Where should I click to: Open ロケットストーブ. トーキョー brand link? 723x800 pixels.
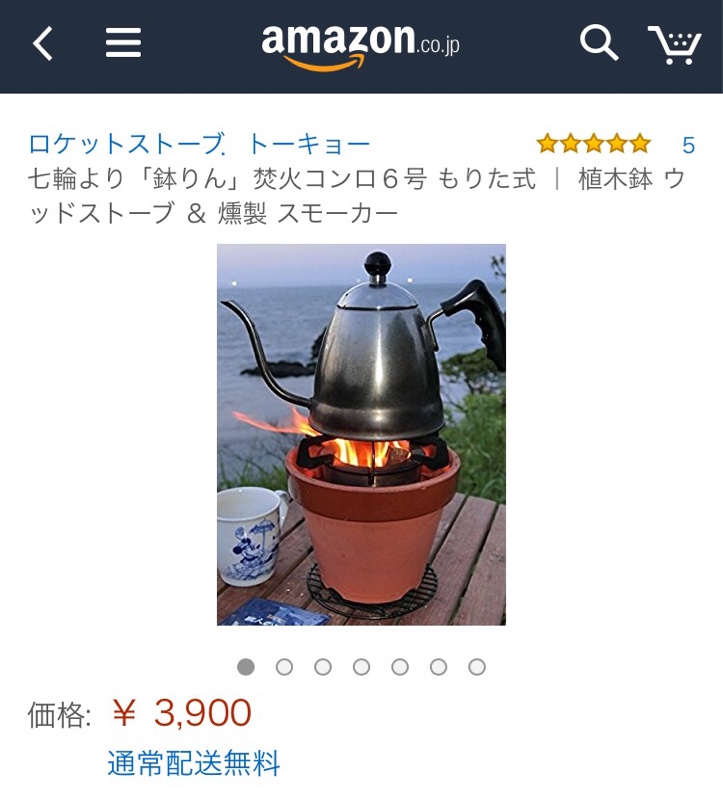click(199, 144)
